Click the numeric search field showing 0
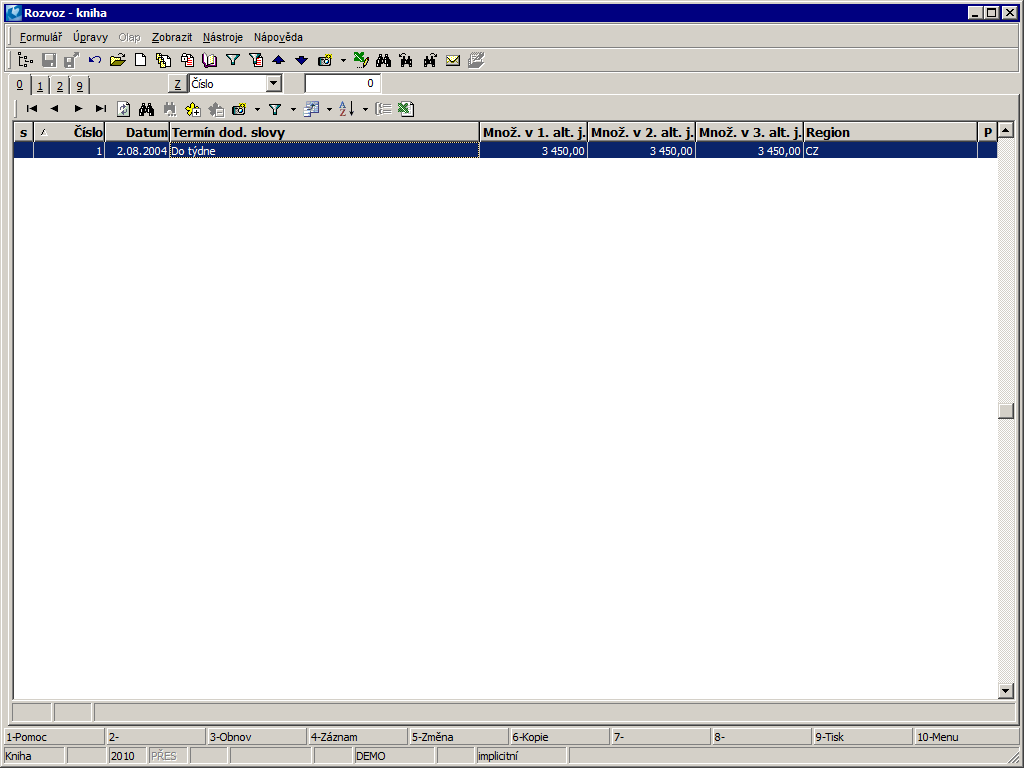Screen dimensions: 1024x768 click(342, 84)
